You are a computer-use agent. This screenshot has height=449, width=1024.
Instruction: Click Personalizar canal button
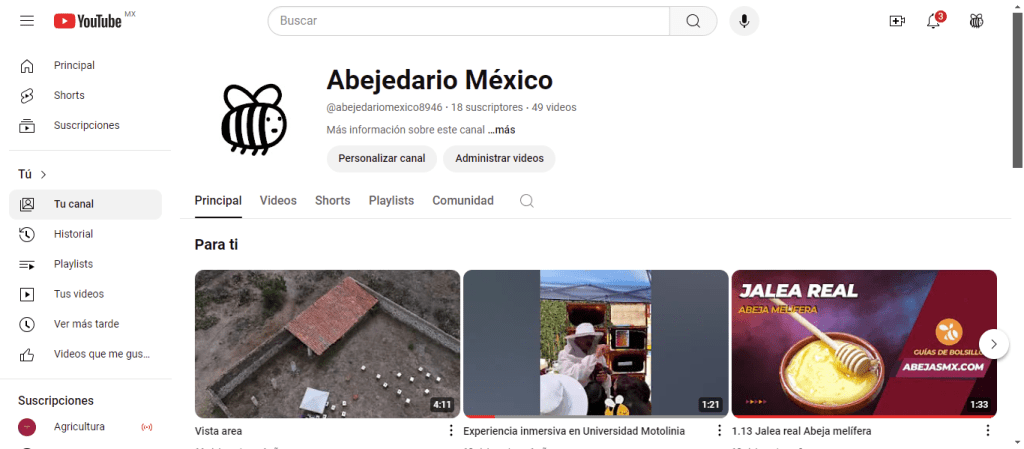[381, 158]
